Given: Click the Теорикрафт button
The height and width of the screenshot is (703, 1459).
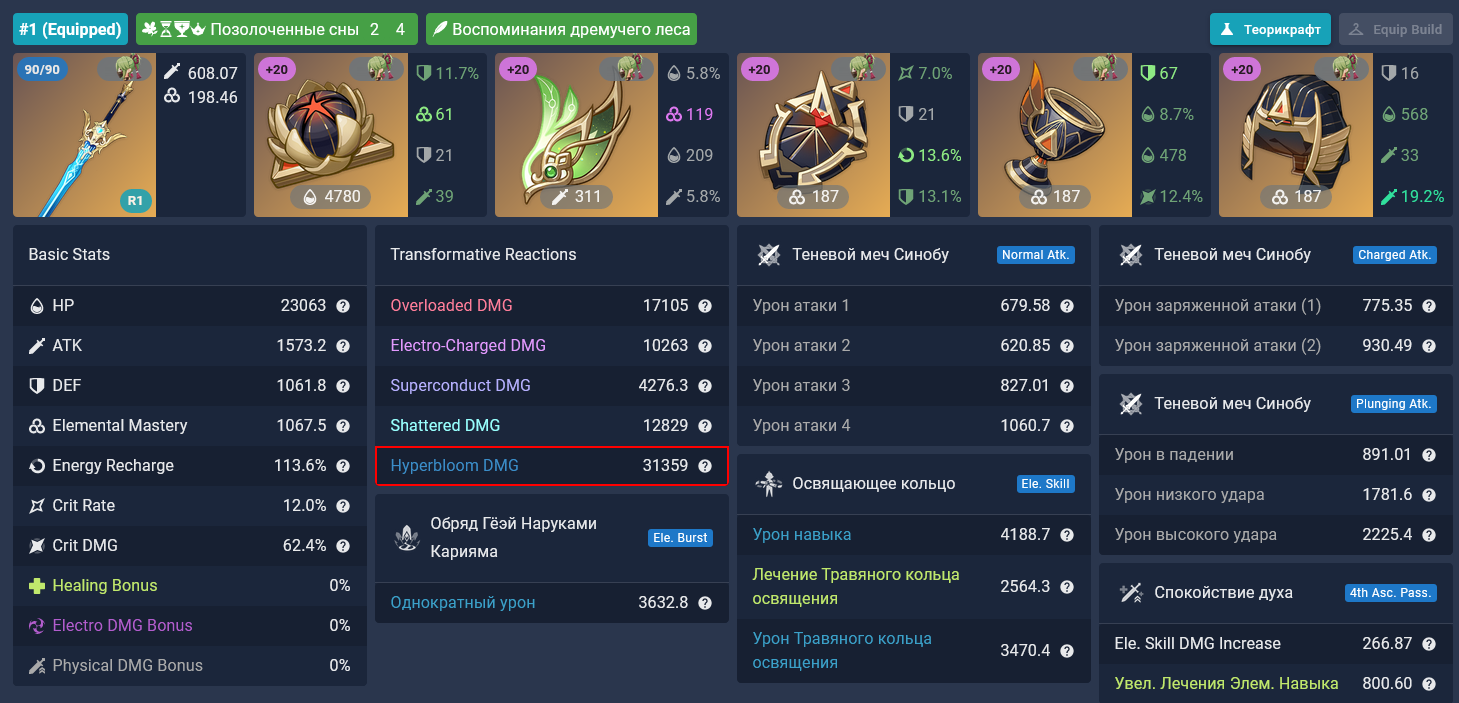Looking at the screenshot, I should 1270,29.
